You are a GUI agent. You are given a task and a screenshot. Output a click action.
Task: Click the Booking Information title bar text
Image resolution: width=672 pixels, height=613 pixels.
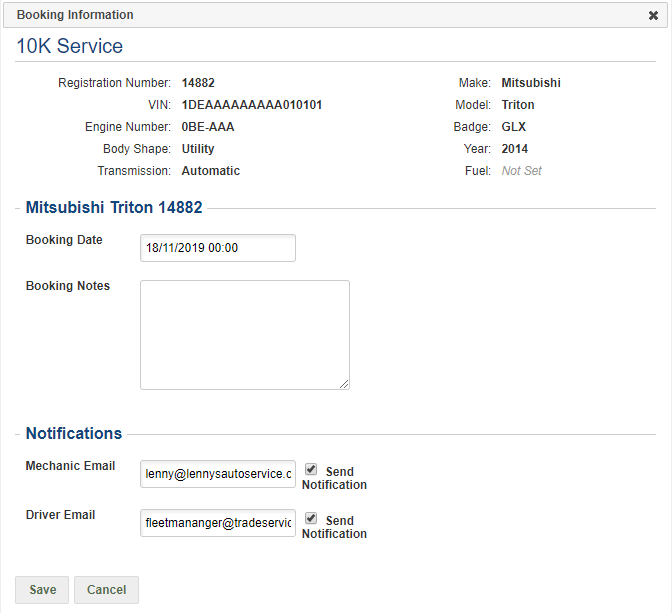pyautogui.click(x=75, y=15)
